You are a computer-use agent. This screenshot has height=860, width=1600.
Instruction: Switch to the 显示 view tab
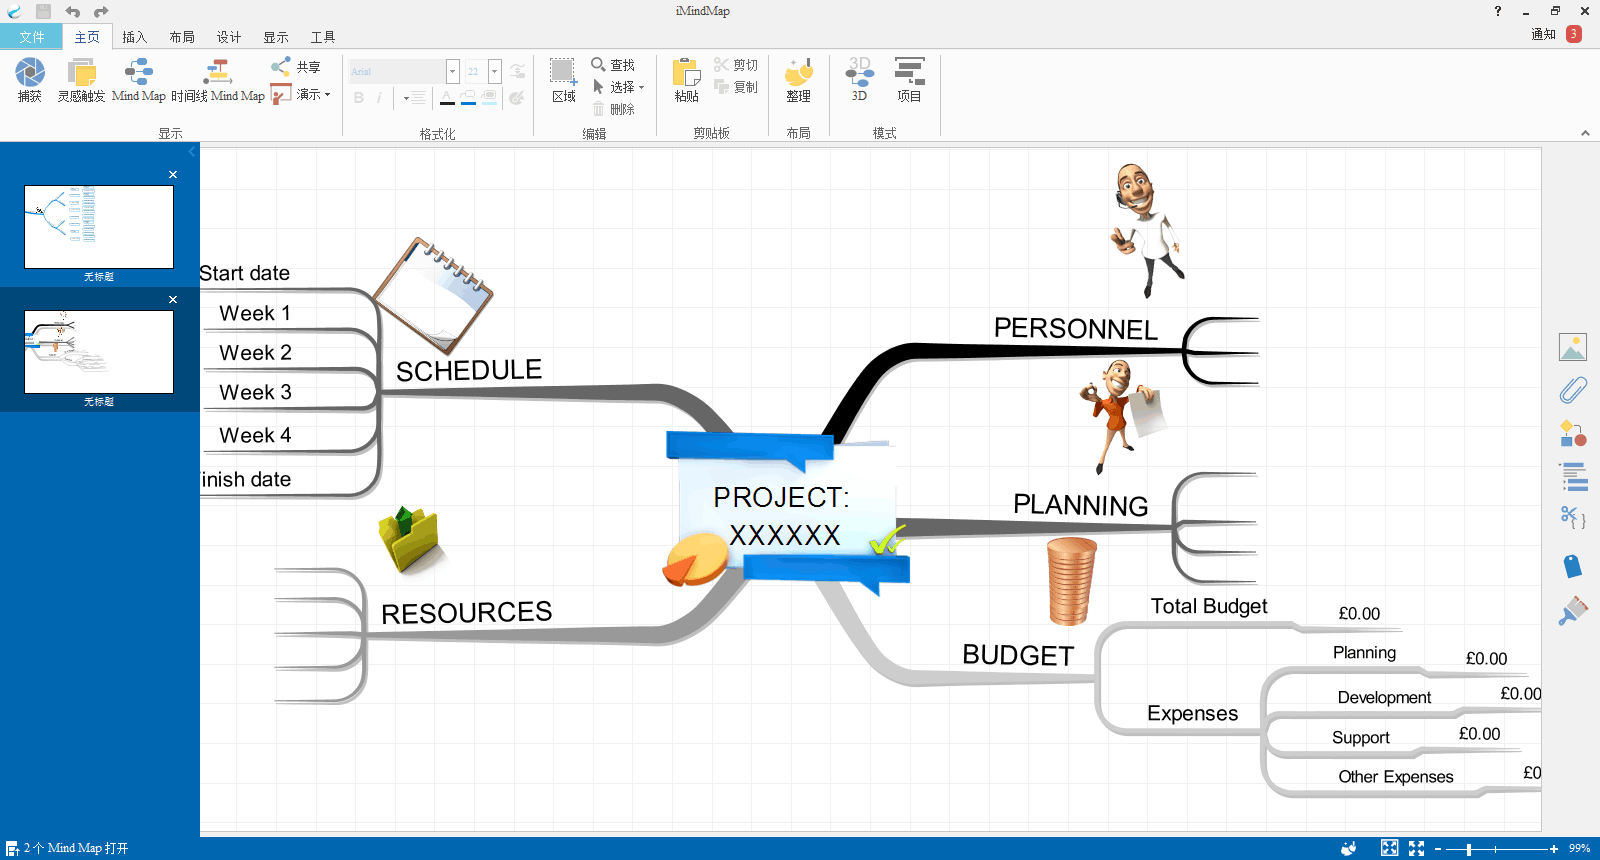pos(275,37)
